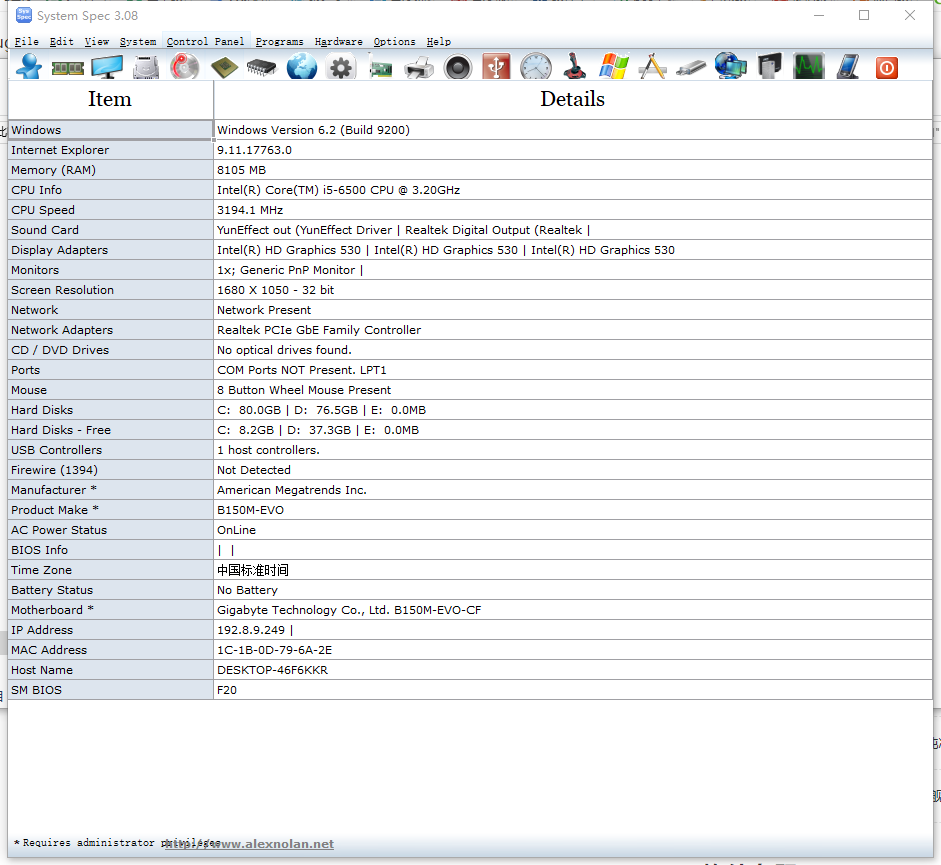This screenshot has width=941, height=865.
Task: Open the Windows flag logo icon
Action: pyautogui.click(x=613, y=67)
